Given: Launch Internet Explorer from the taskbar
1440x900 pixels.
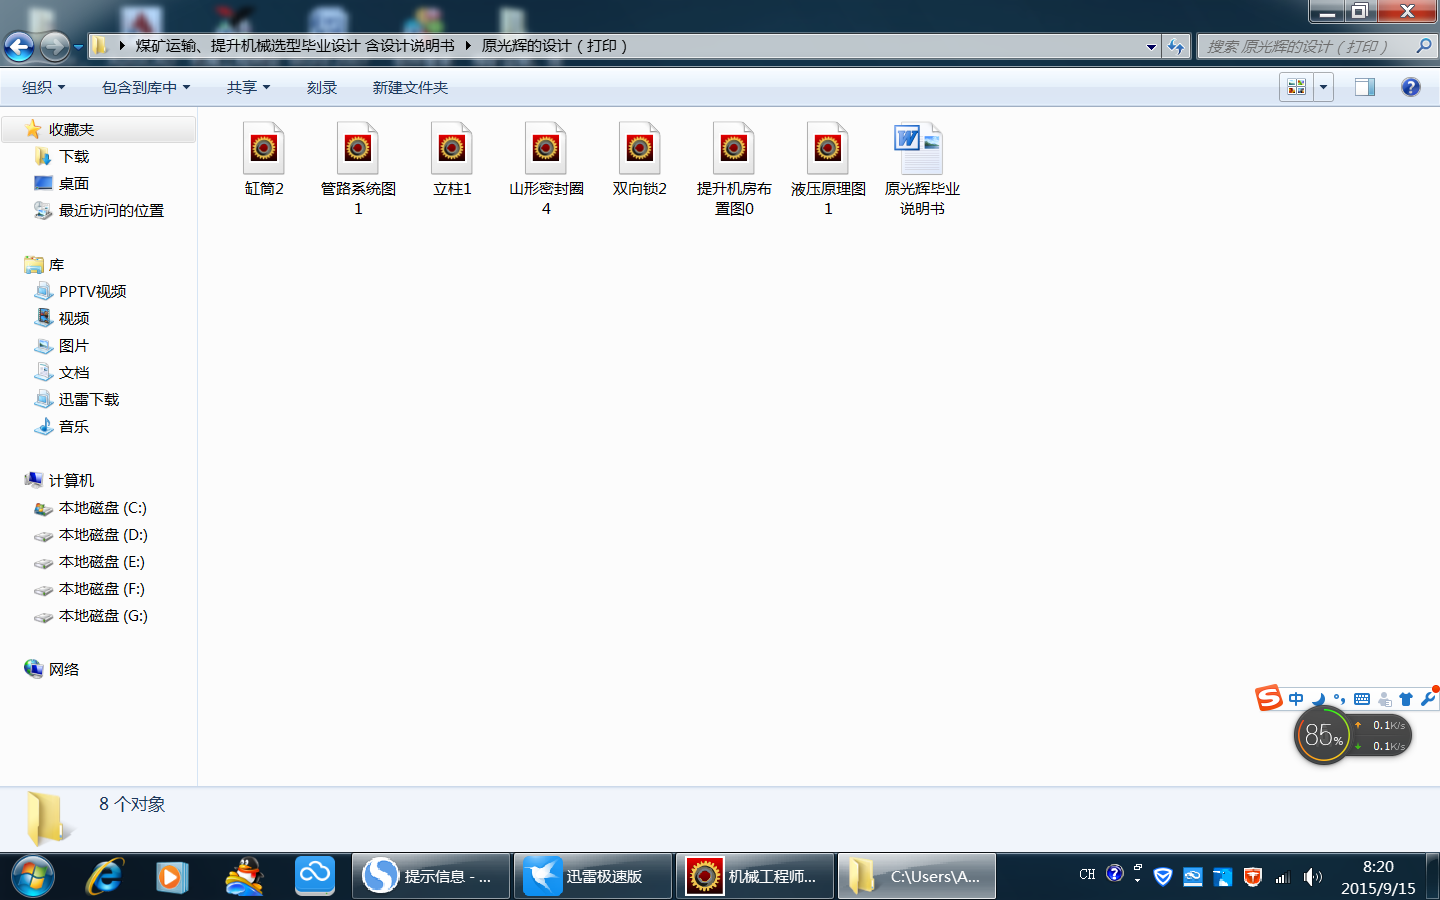Looking at the screenshot, I should pos(103,877).
